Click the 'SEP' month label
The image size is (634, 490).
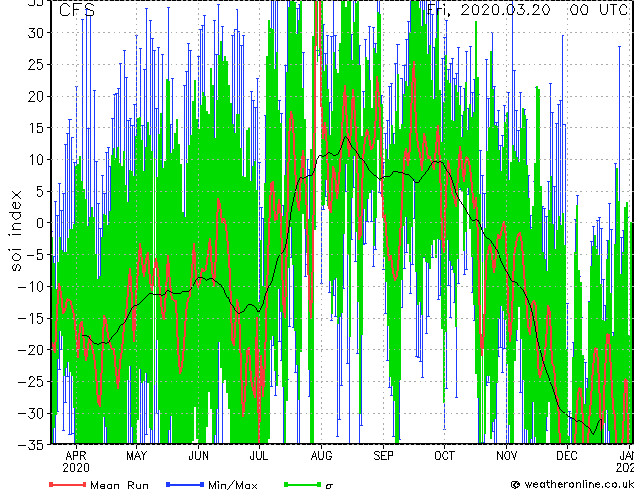(383, 456)
